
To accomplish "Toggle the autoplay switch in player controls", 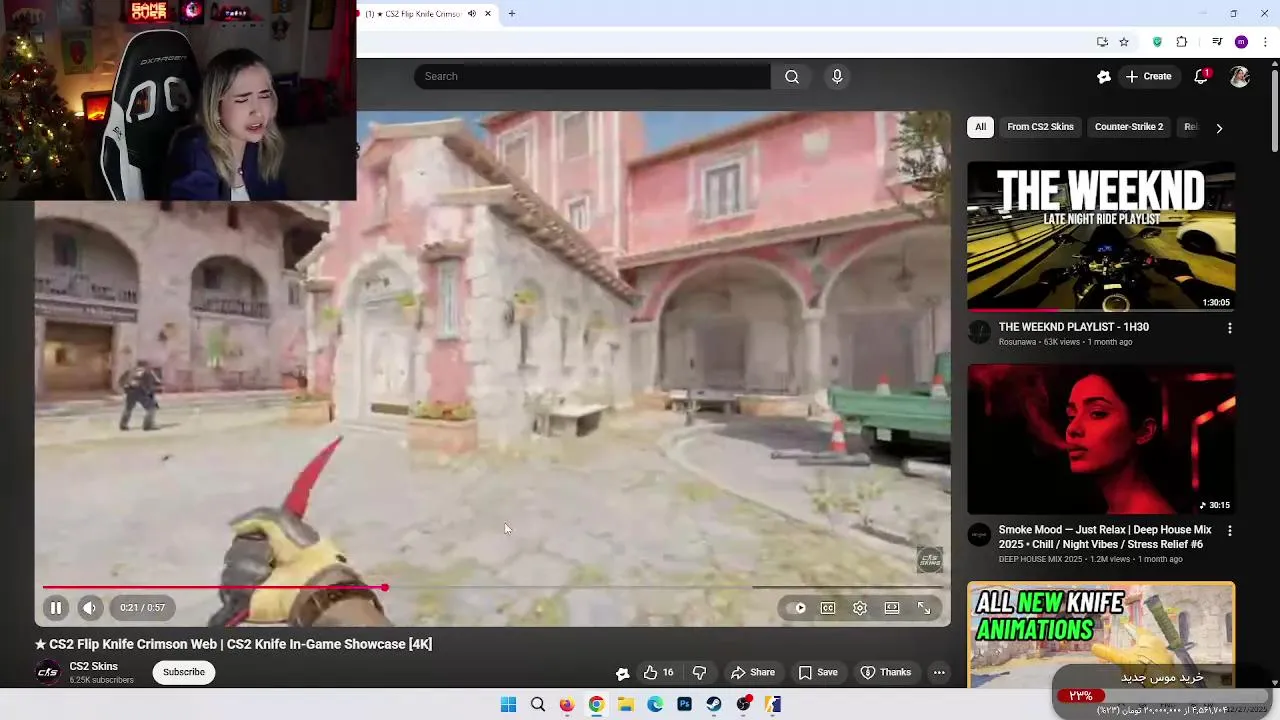I will (x=798, y=607).
